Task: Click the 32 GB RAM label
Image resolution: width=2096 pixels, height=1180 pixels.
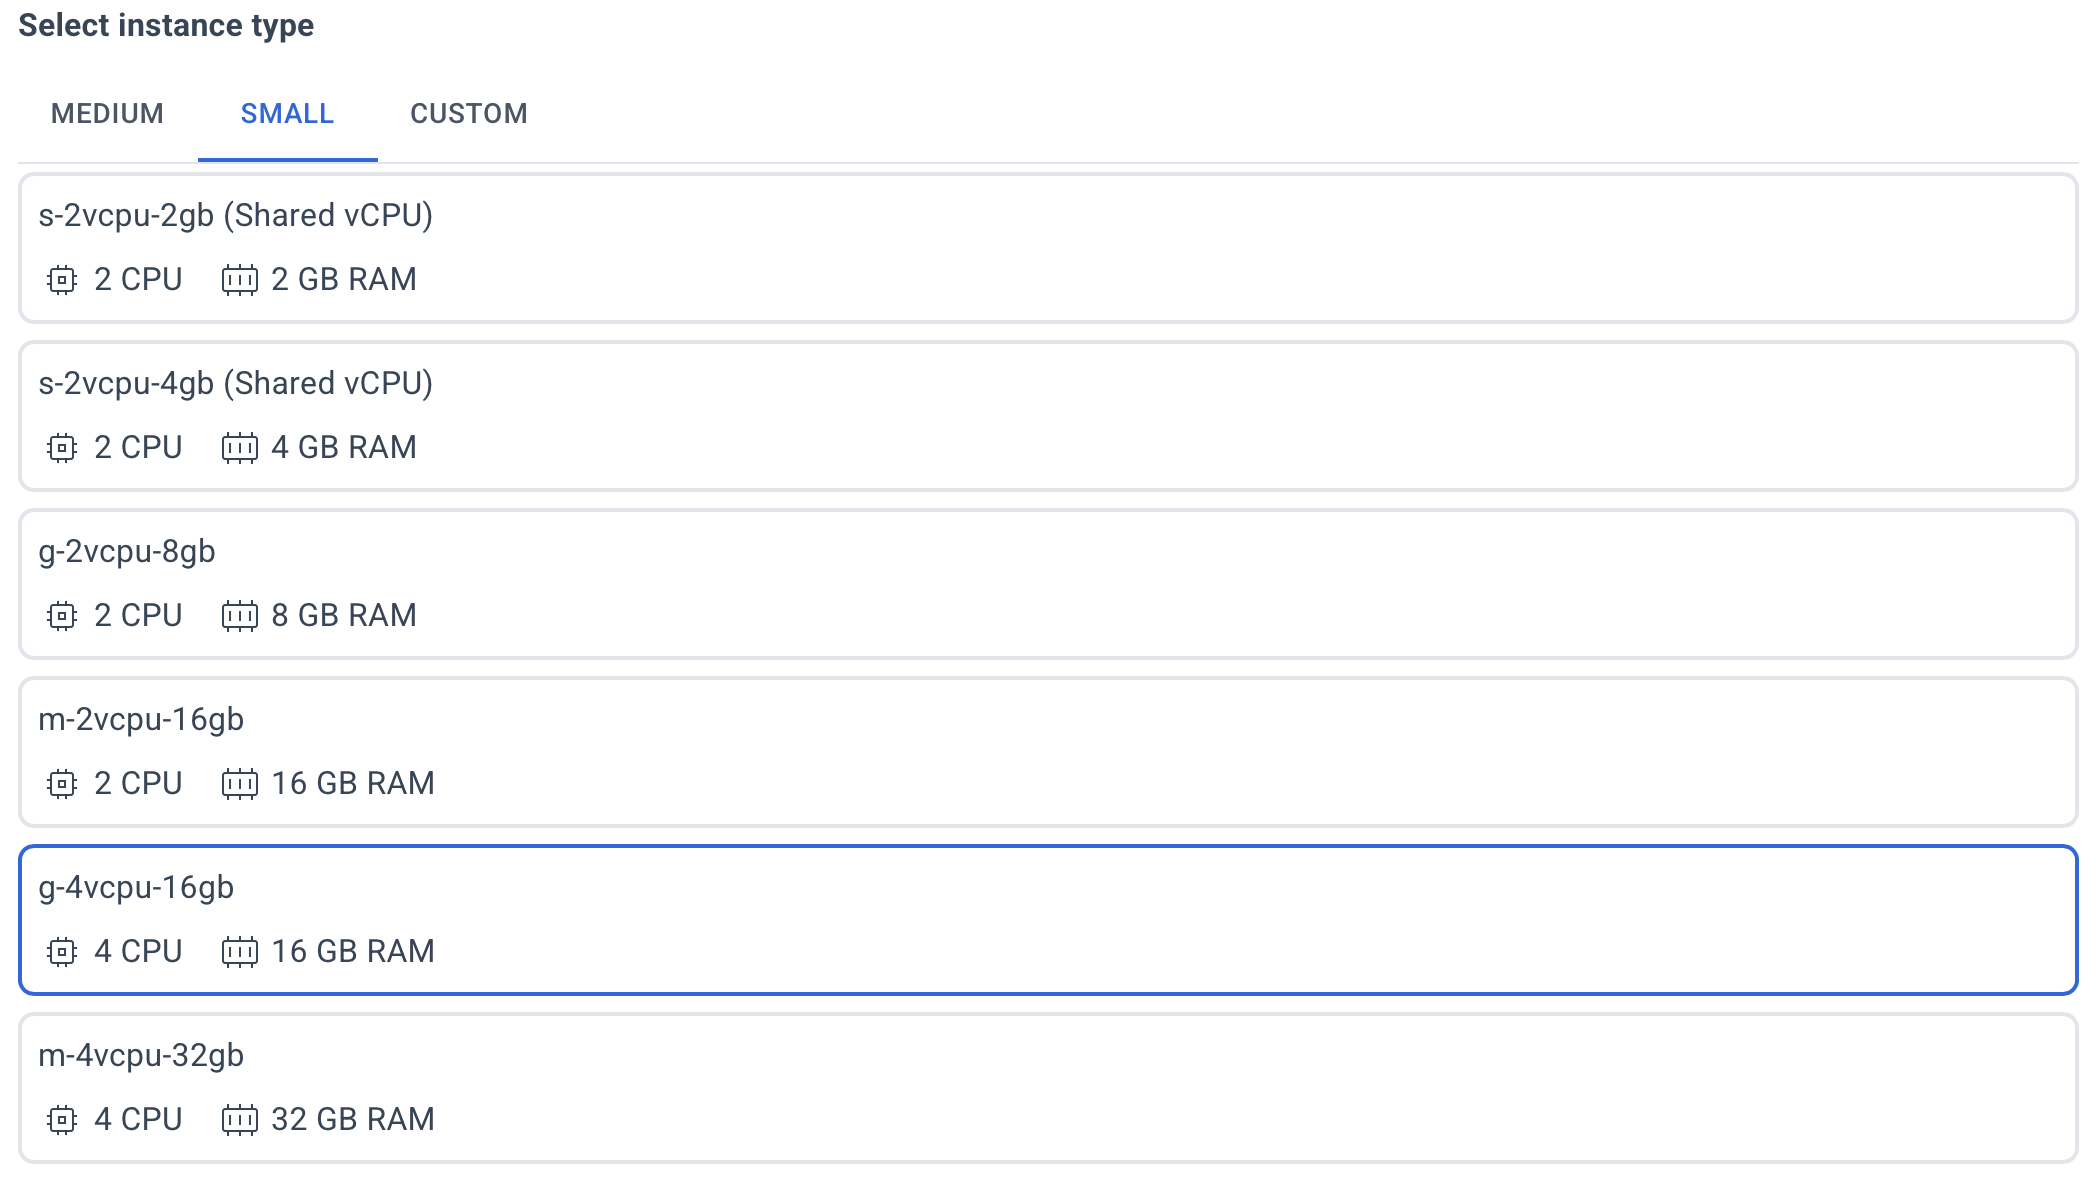Action: (353, 1119)
